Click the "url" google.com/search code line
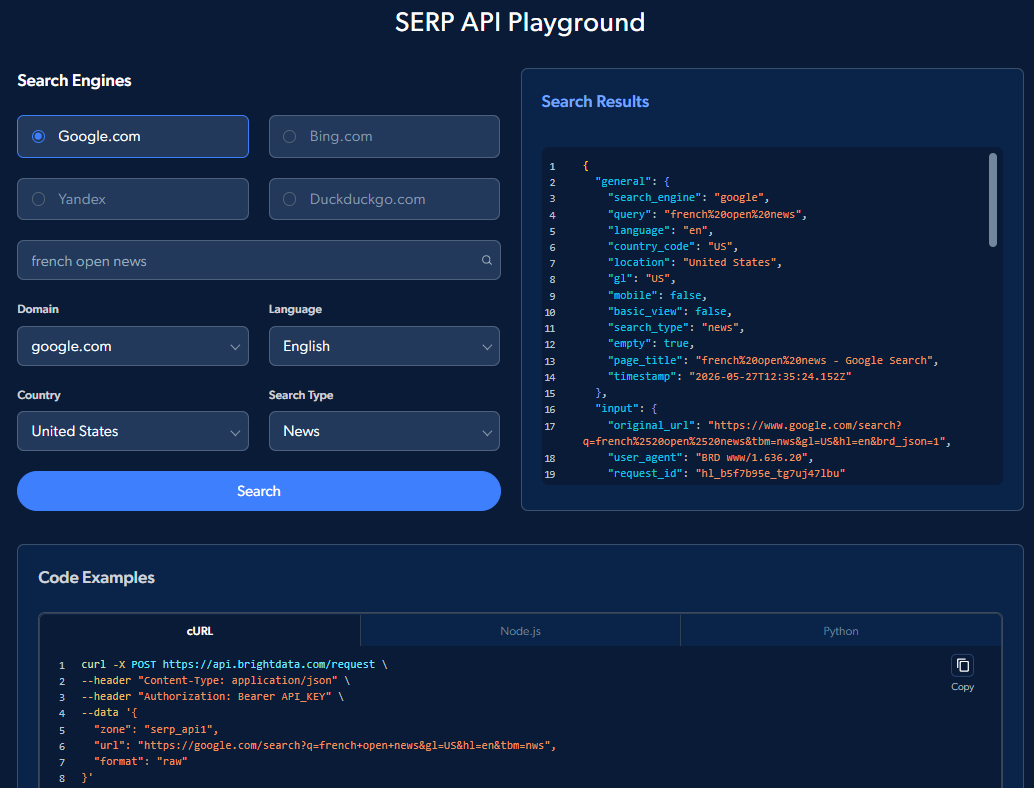 tap(325, 745)
